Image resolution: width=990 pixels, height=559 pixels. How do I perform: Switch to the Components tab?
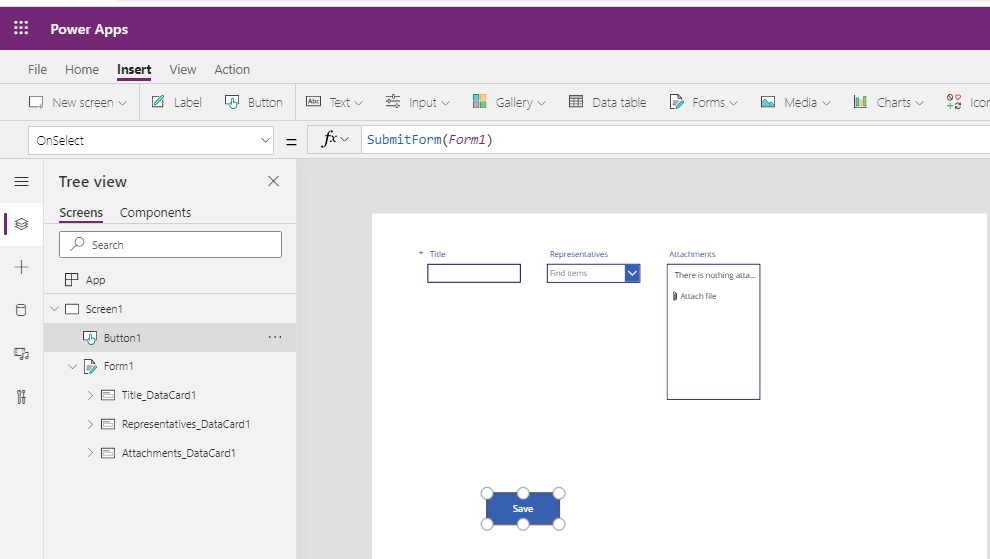pos(155,213)
